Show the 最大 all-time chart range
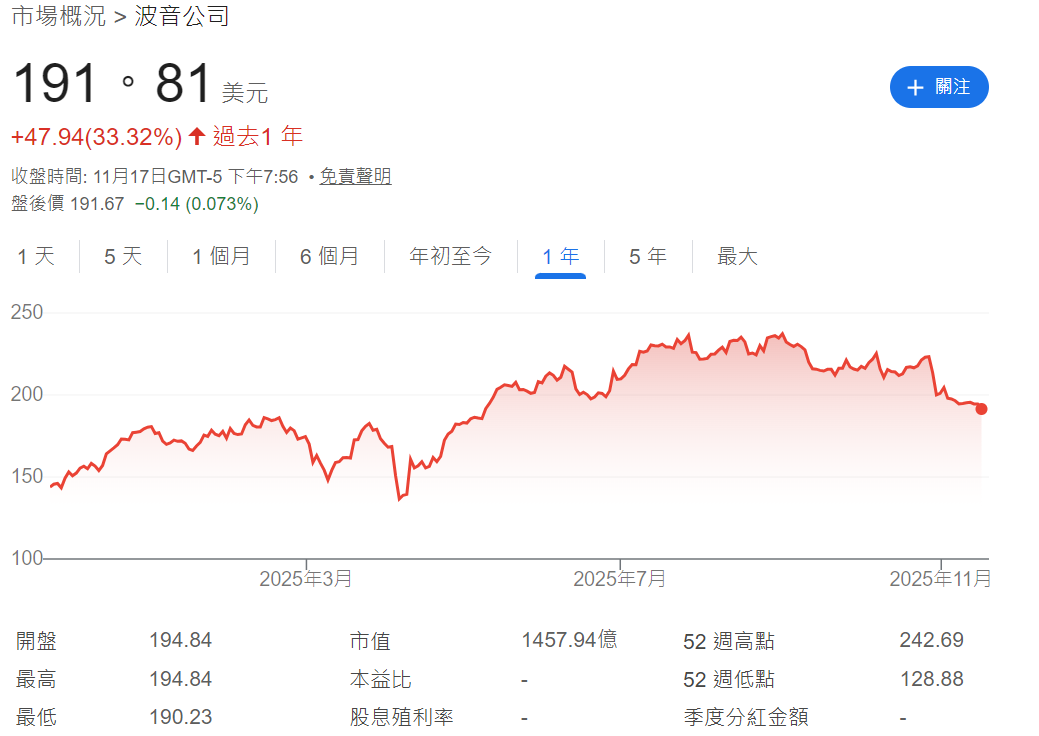This screenshot has height=736, width=1039. (737, 256)
